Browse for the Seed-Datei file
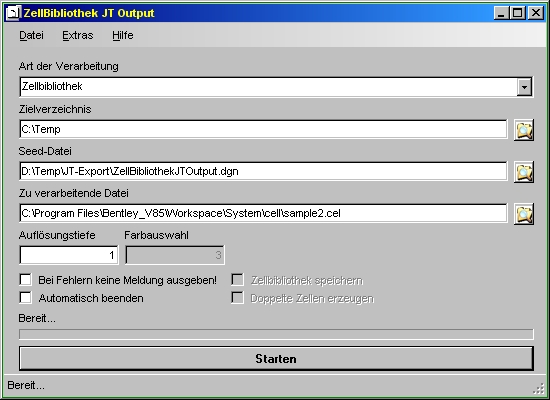This screenshot has width=550, height=400. point(524,172)
